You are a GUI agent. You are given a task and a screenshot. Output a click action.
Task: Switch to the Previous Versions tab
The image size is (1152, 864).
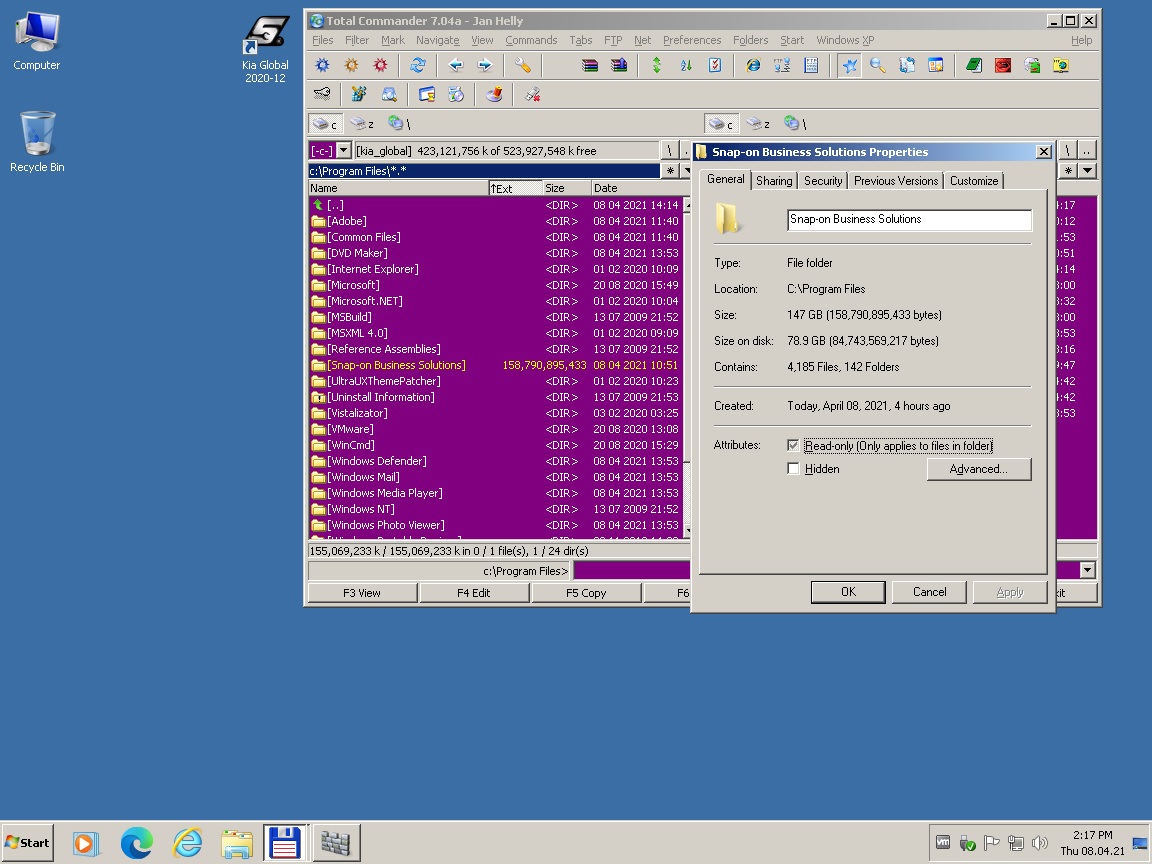point(896,181)
